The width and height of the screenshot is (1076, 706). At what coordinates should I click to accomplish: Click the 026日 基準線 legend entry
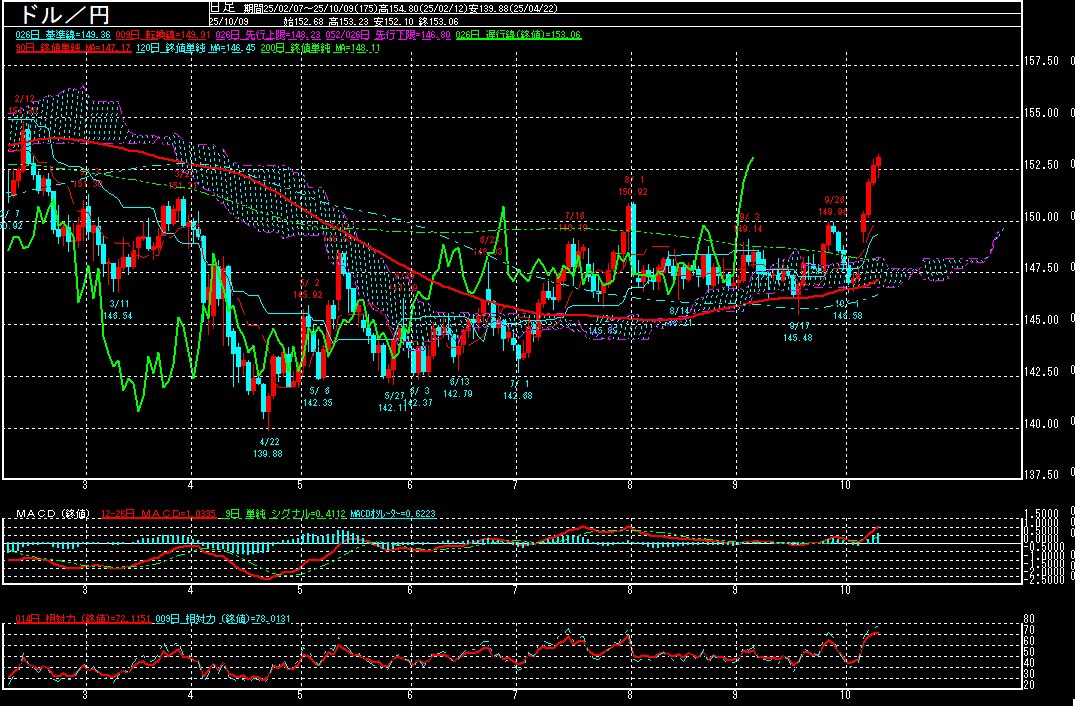pyautogui.click(x=57, y=34)
